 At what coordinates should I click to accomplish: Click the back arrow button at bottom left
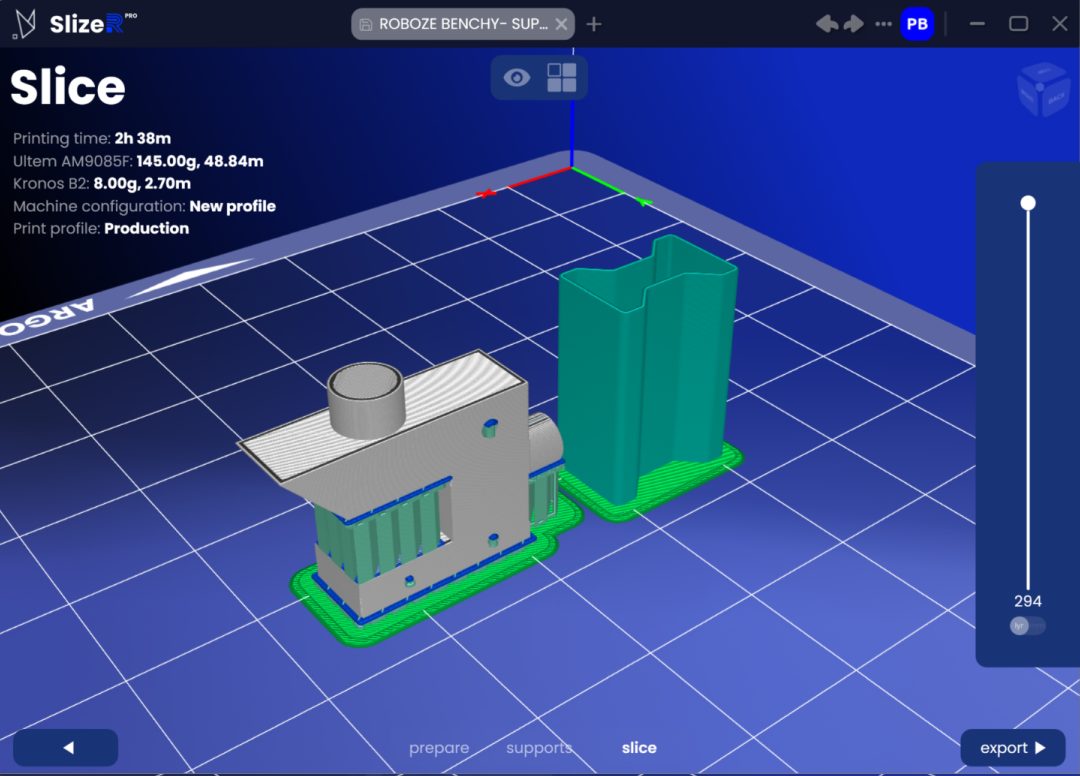click(65, 747)
